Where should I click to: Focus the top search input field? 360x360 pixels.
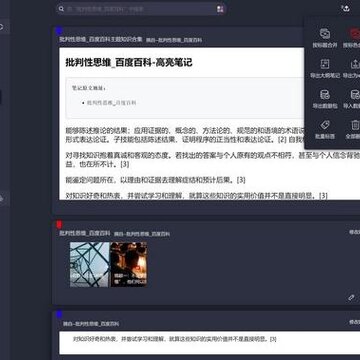140,9
